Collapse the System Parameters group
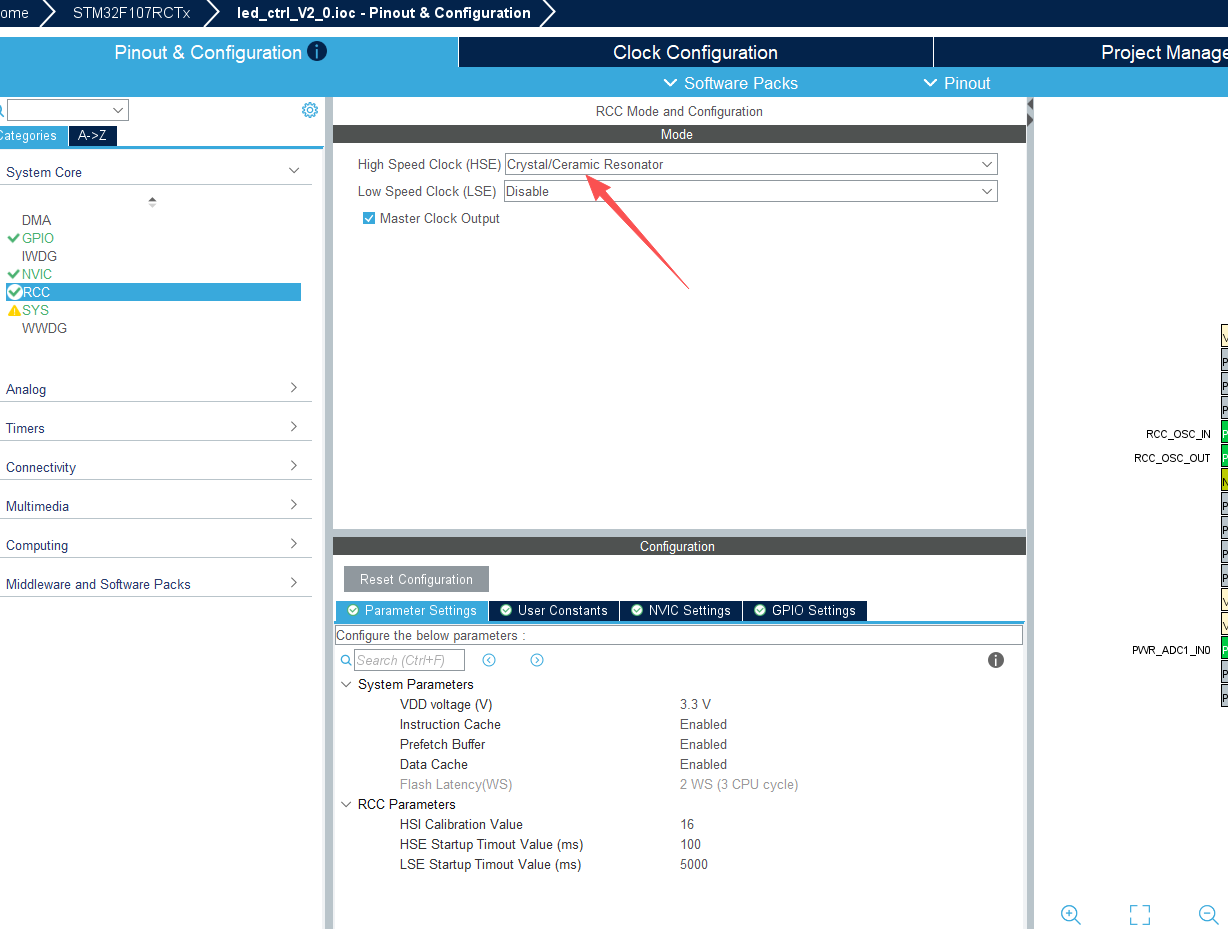 347,685
